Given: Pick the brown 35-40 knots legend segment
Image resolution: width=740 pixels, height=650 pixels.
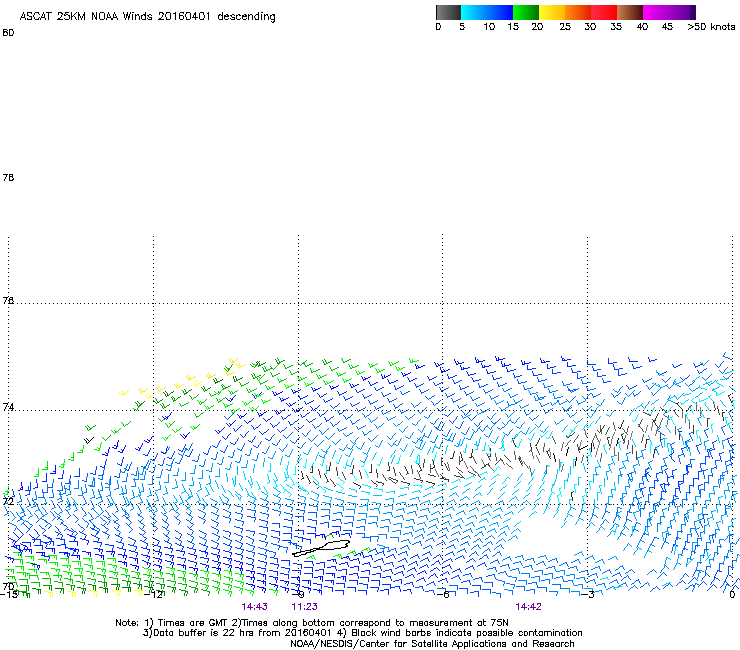Looking at the screenshot, I should click(630, 12).
